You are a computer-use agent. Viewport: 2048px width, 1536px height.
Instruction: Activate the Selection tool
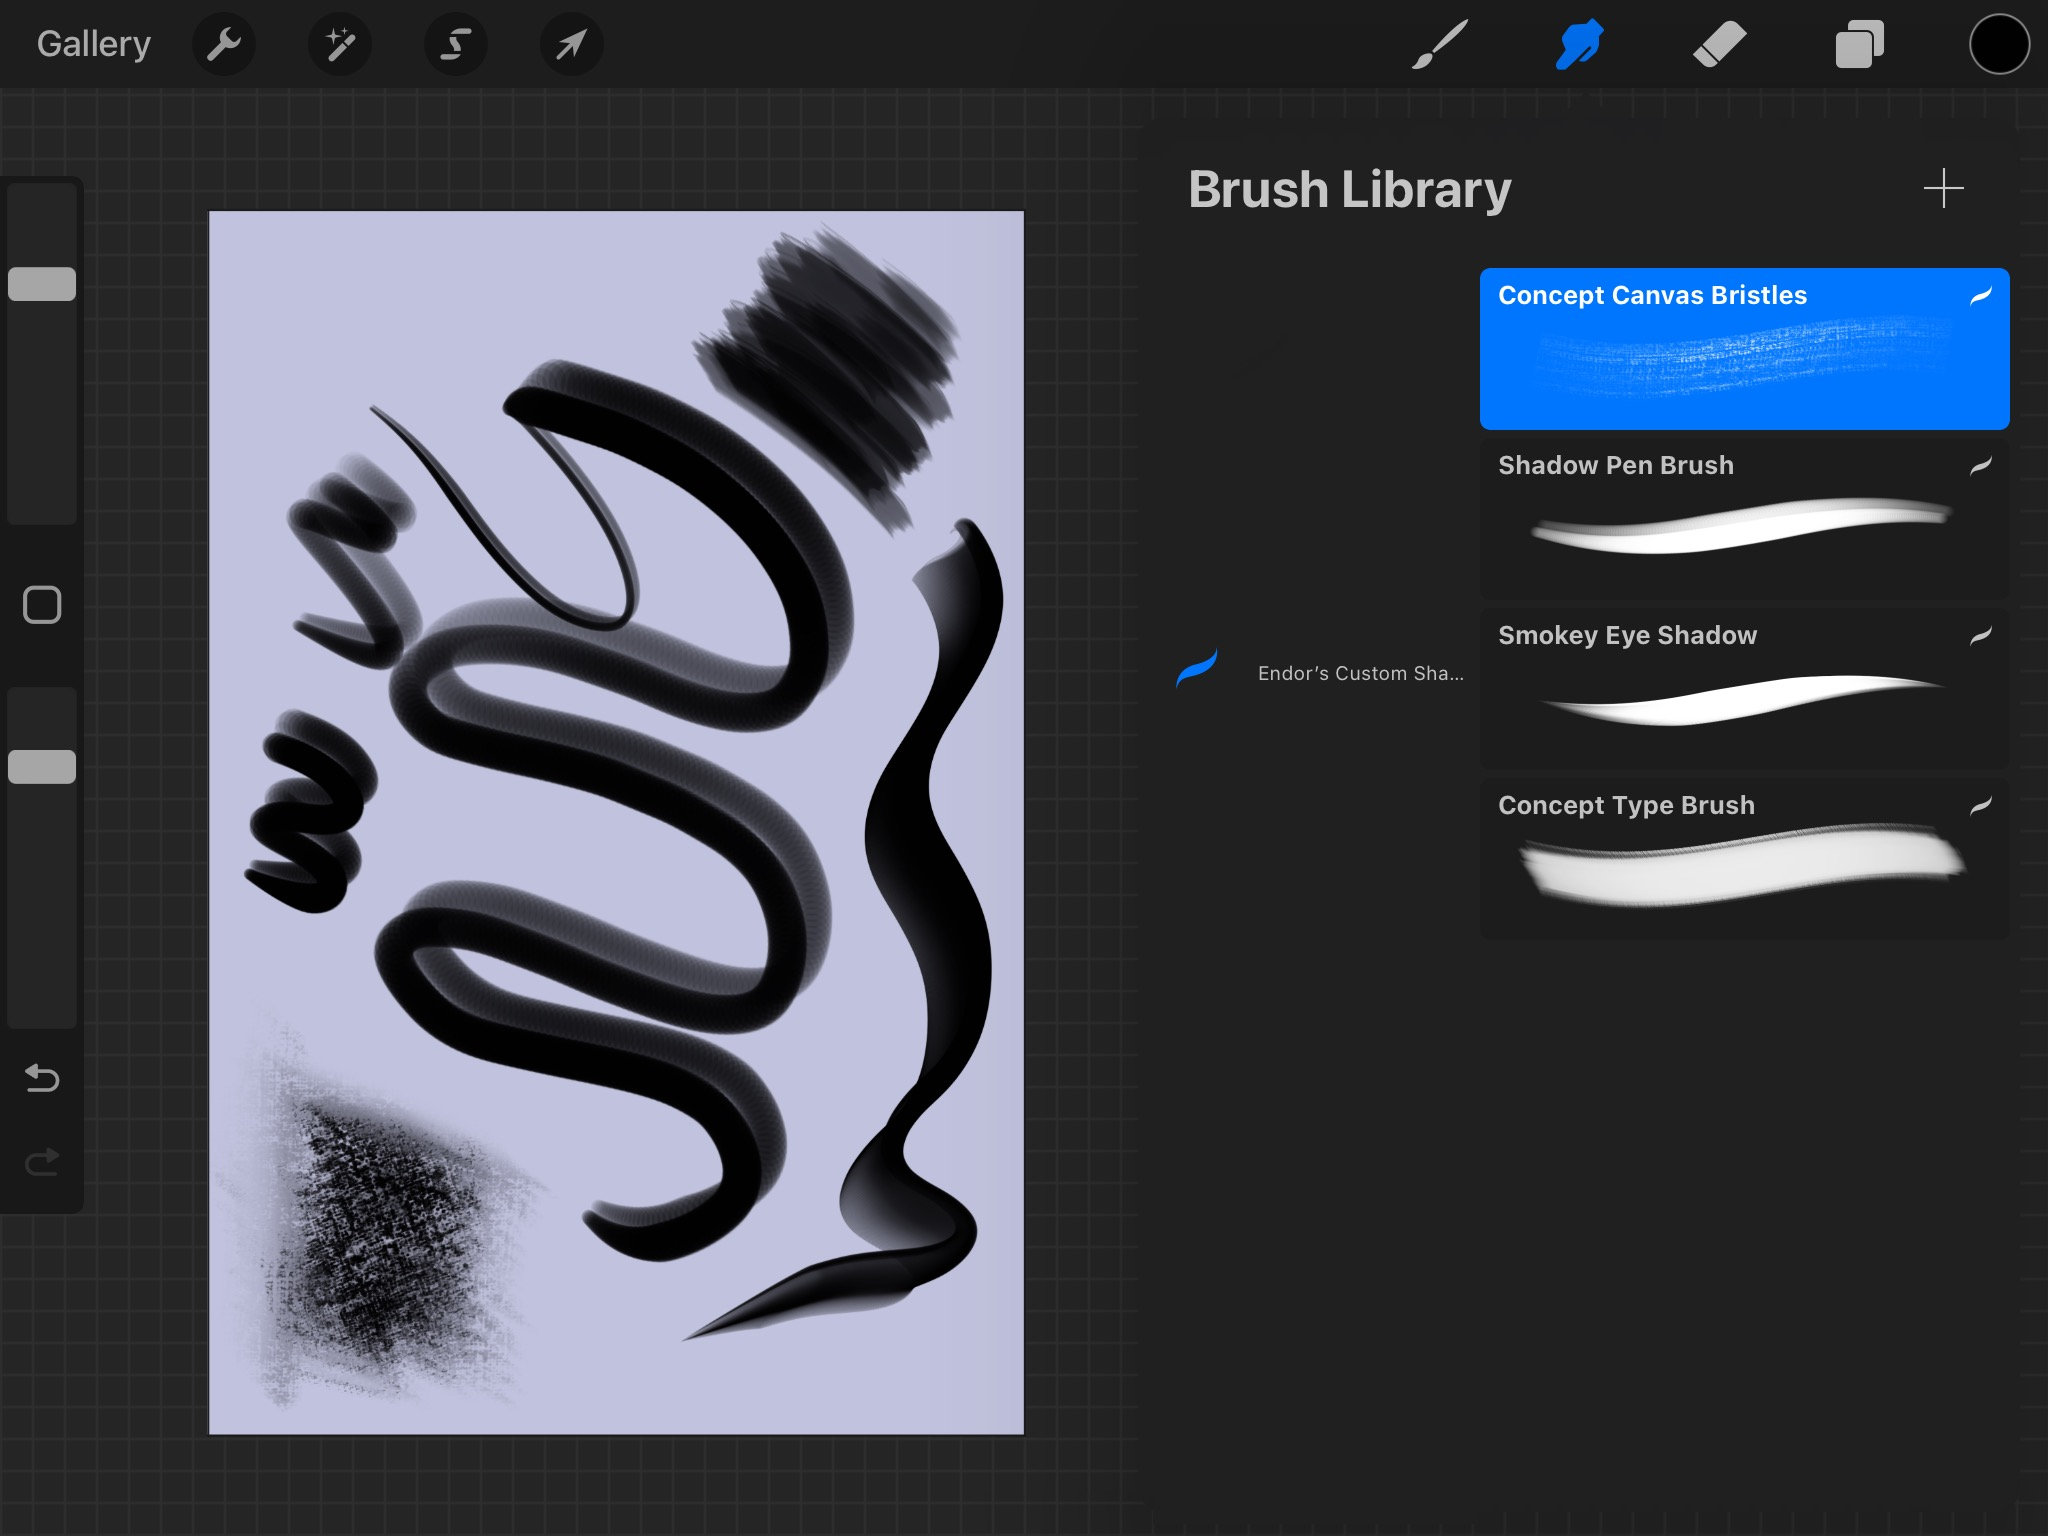[x=456, y=44]
